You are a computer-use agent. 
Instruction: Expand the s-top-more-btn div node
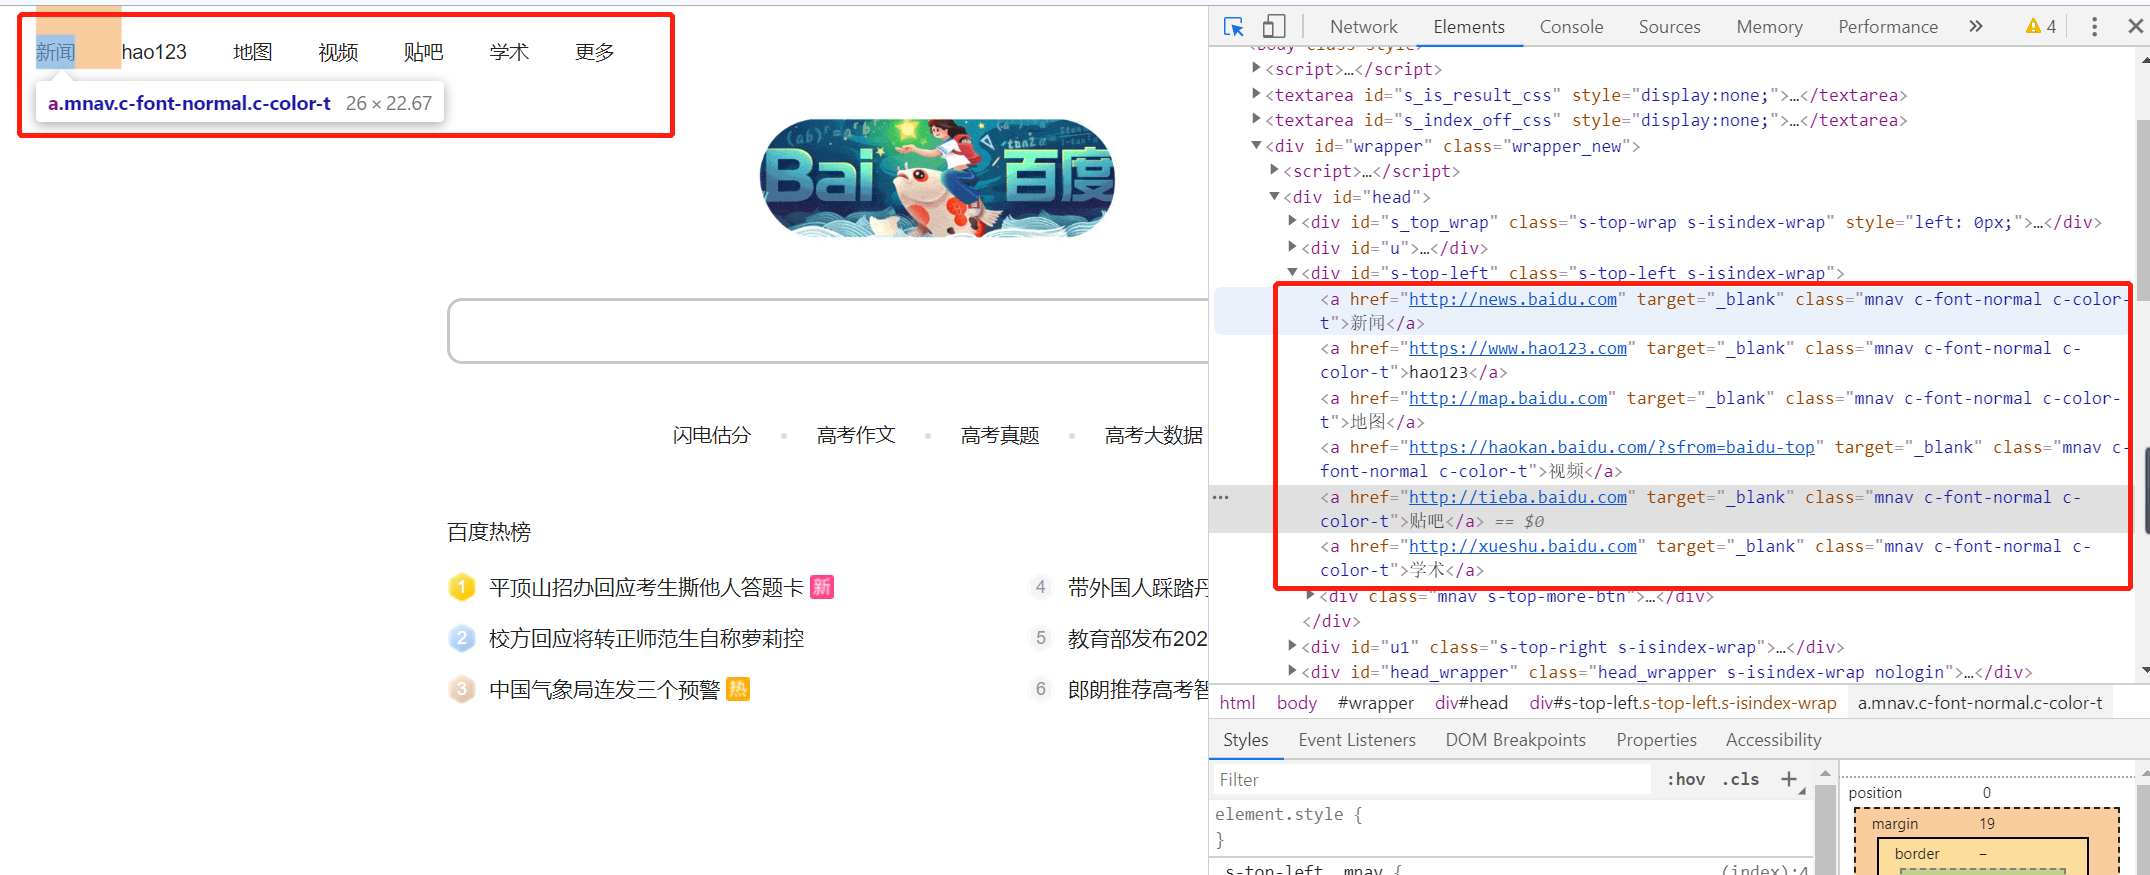1311,596
